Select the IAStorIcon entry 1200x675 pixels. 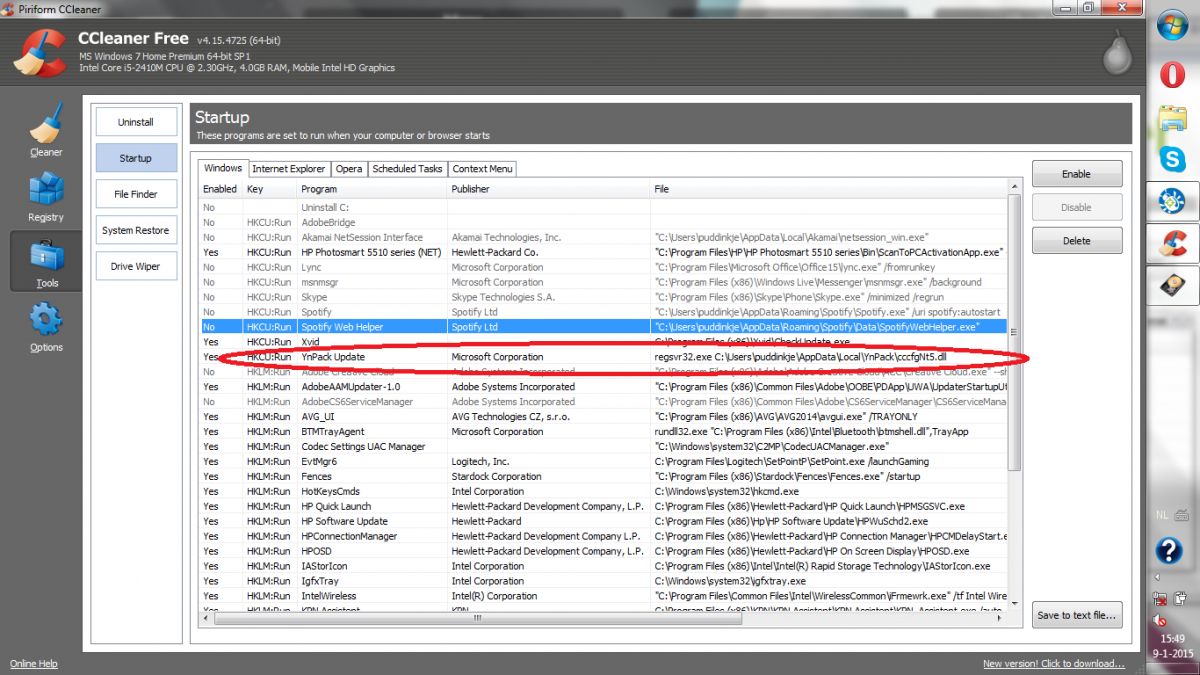602,566
